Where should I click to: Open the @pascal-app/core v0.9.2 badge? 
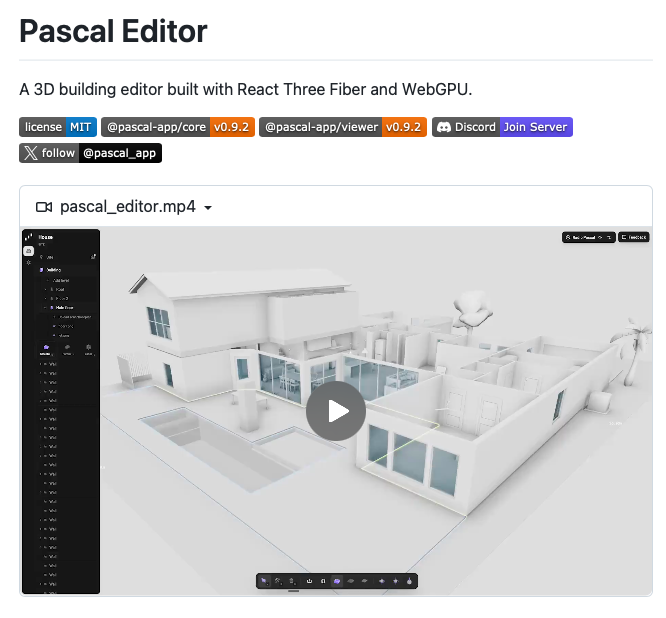(x=178, y=127)
